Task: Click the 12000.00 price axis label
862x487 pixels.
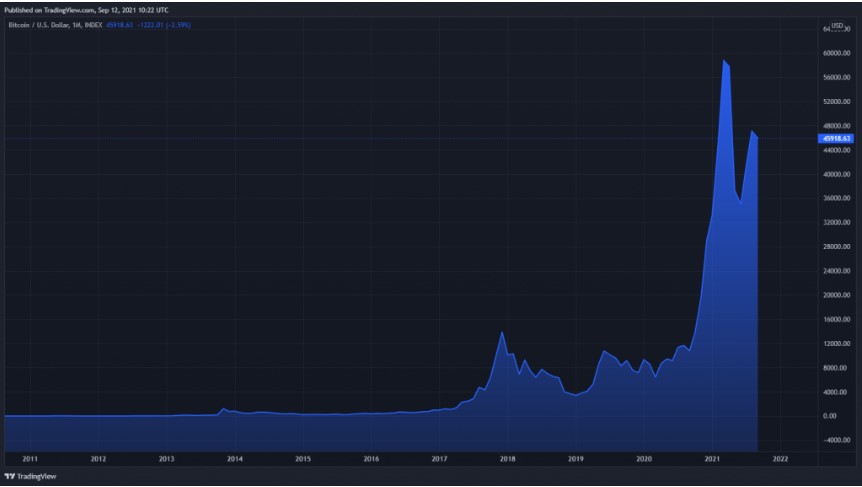Action: point(836,344)
